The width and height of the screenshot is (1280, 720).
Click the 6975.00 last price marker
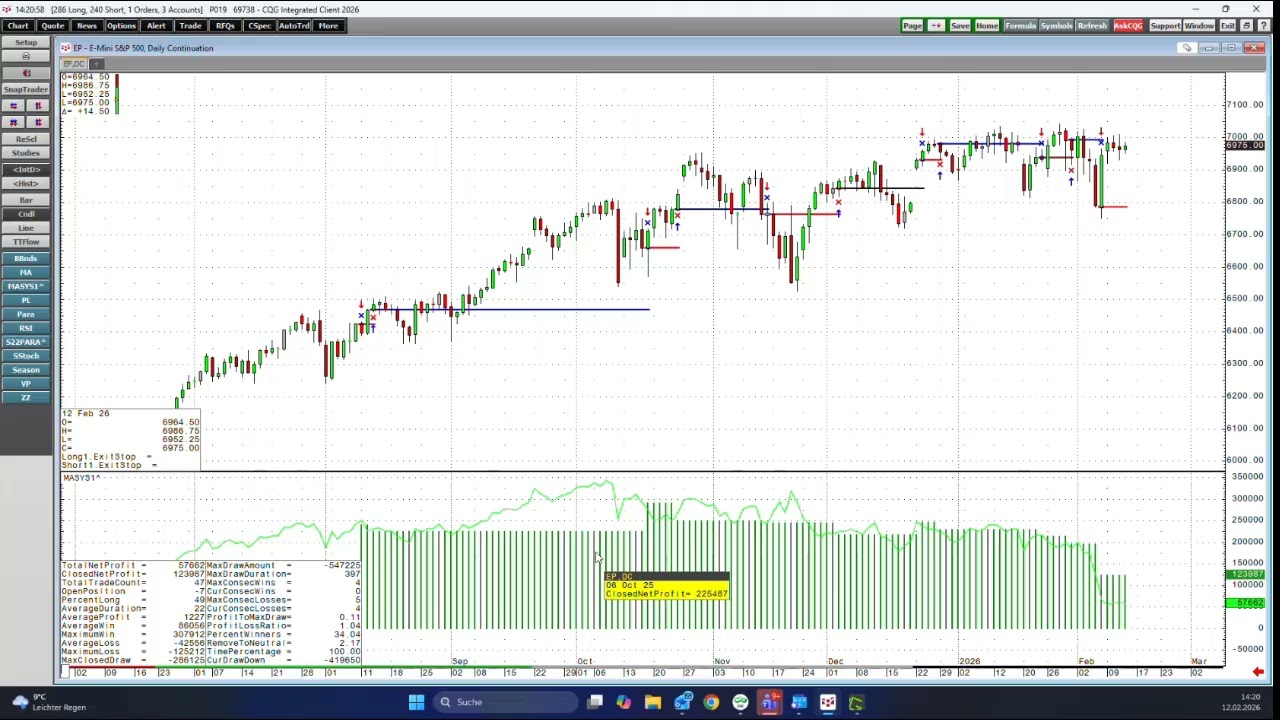[1245, 146]
